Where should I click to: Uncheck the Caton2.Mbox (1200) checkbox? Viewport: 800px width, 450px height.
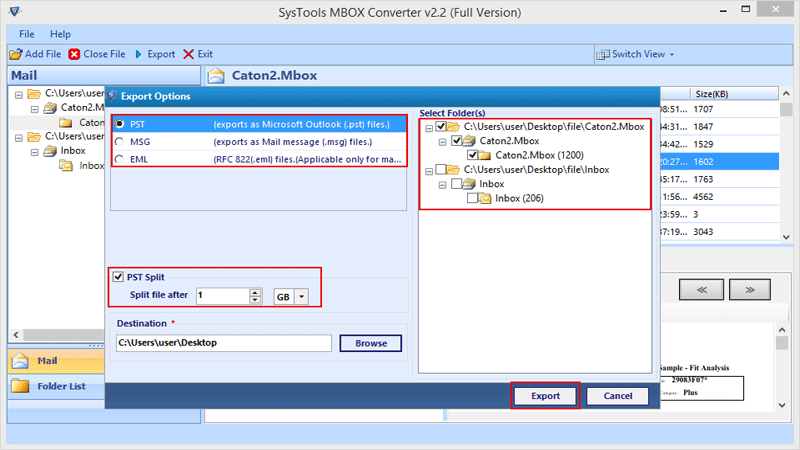tap(472, 155)
